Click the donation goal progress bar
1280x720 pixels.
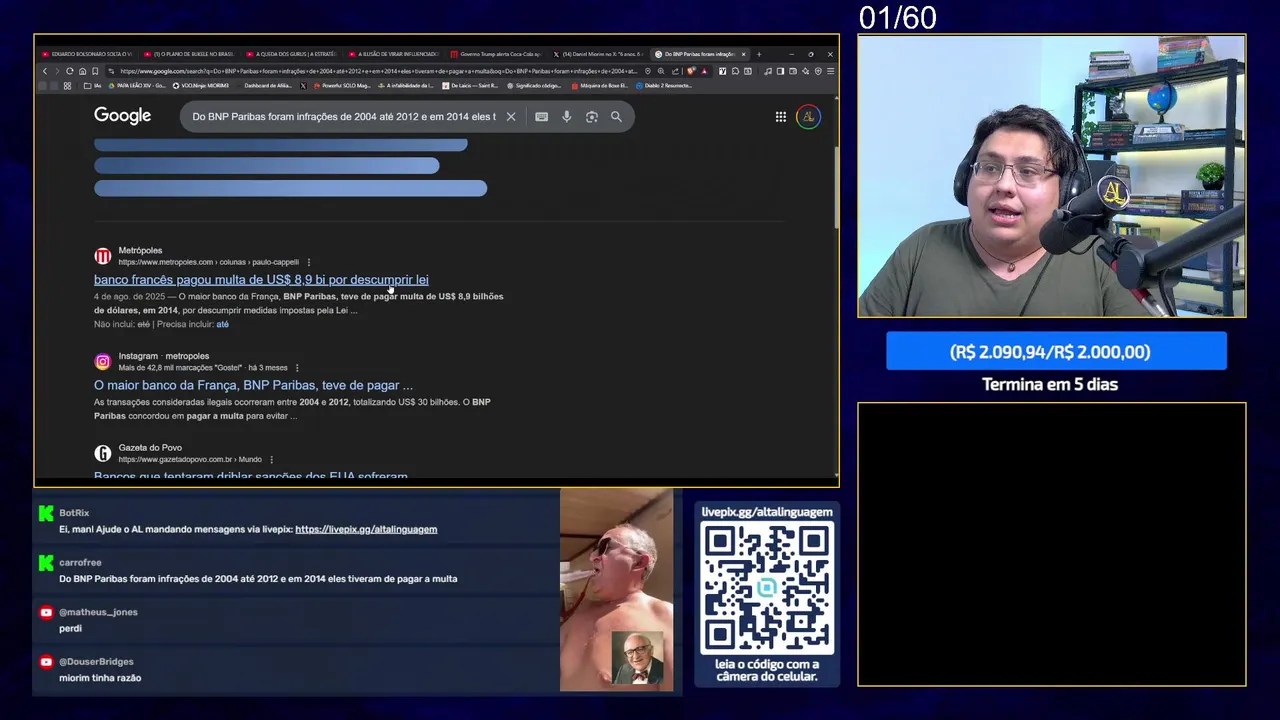click(x=1056, y=352)
